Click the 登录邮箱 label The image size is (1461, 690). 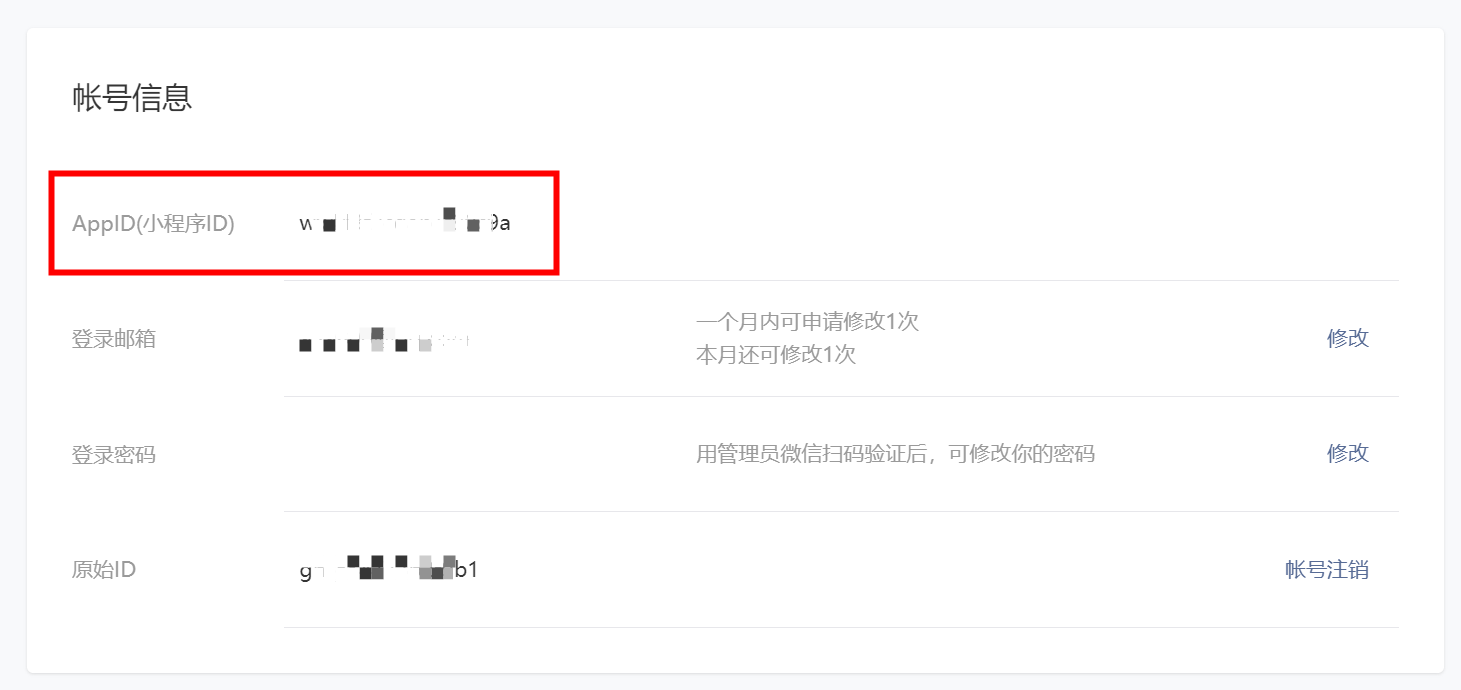point(114,339)
